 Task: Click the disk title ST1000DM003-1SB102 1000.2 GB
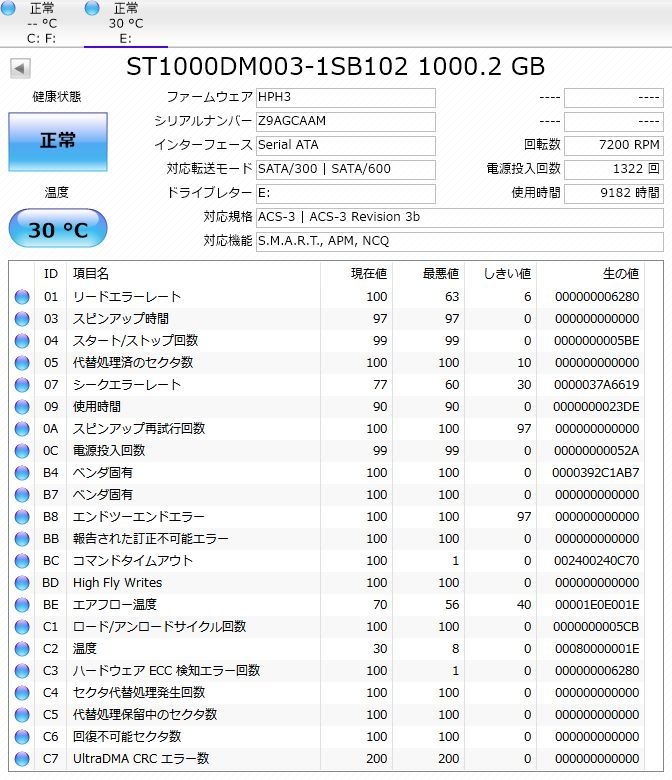(335, 67)
